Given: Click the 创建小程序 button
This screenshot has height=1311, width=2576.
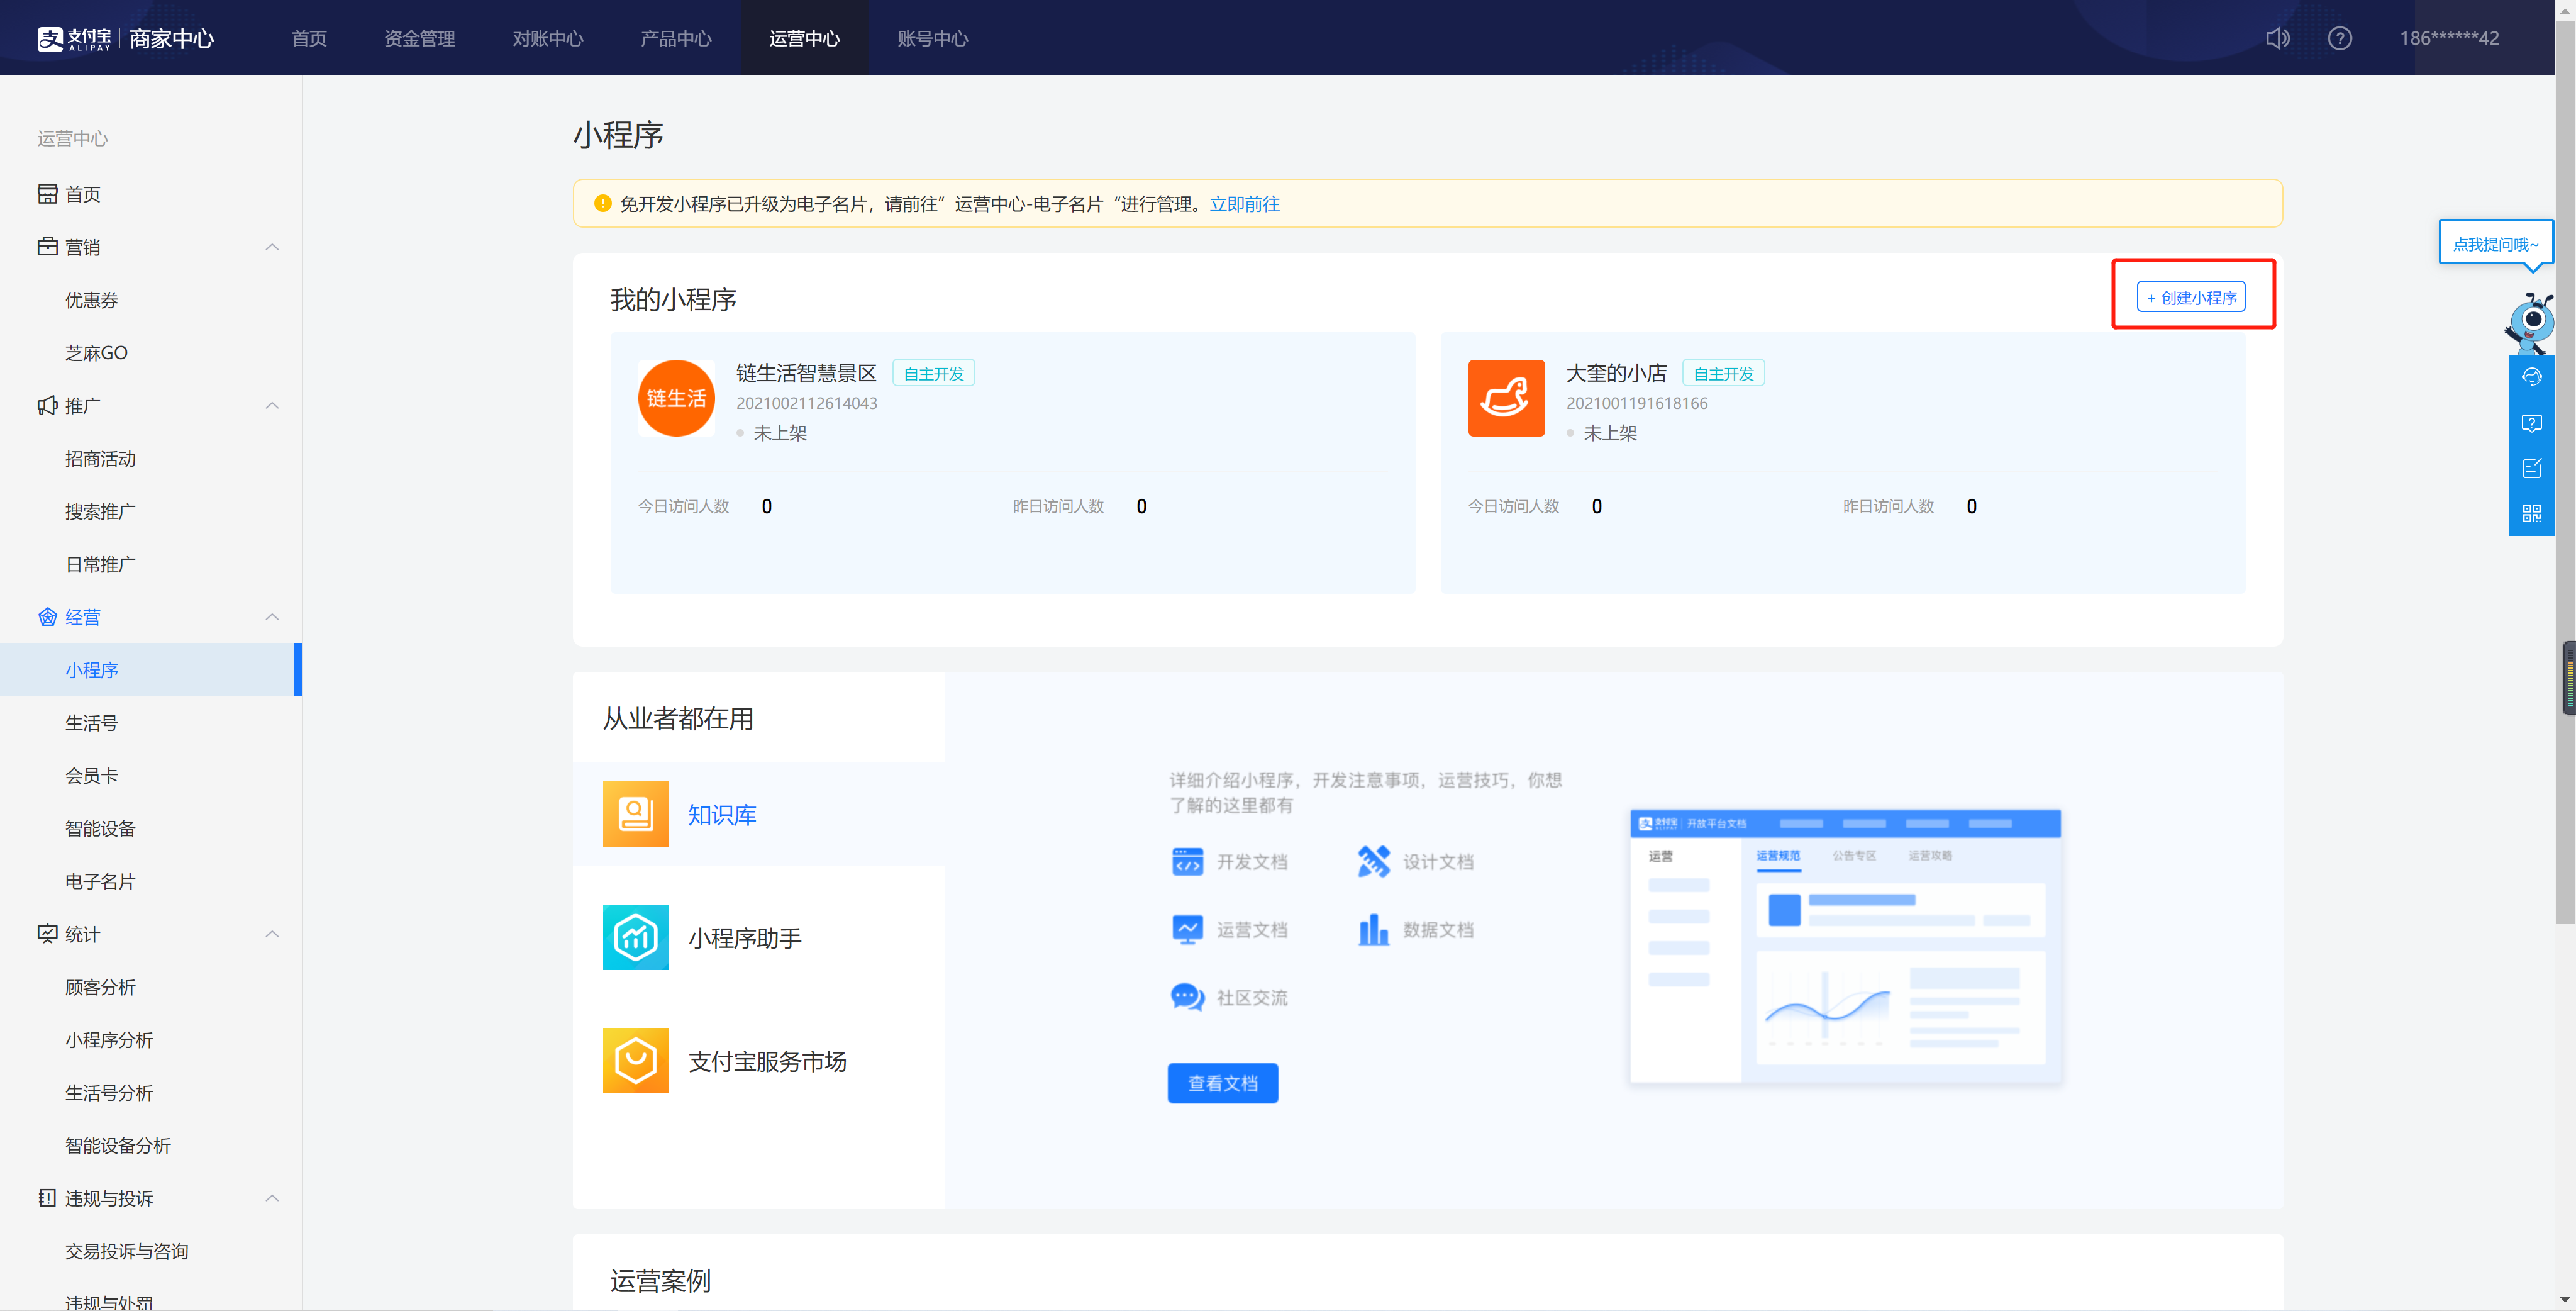Looking at the screenshot, I should pos(2191,297).
